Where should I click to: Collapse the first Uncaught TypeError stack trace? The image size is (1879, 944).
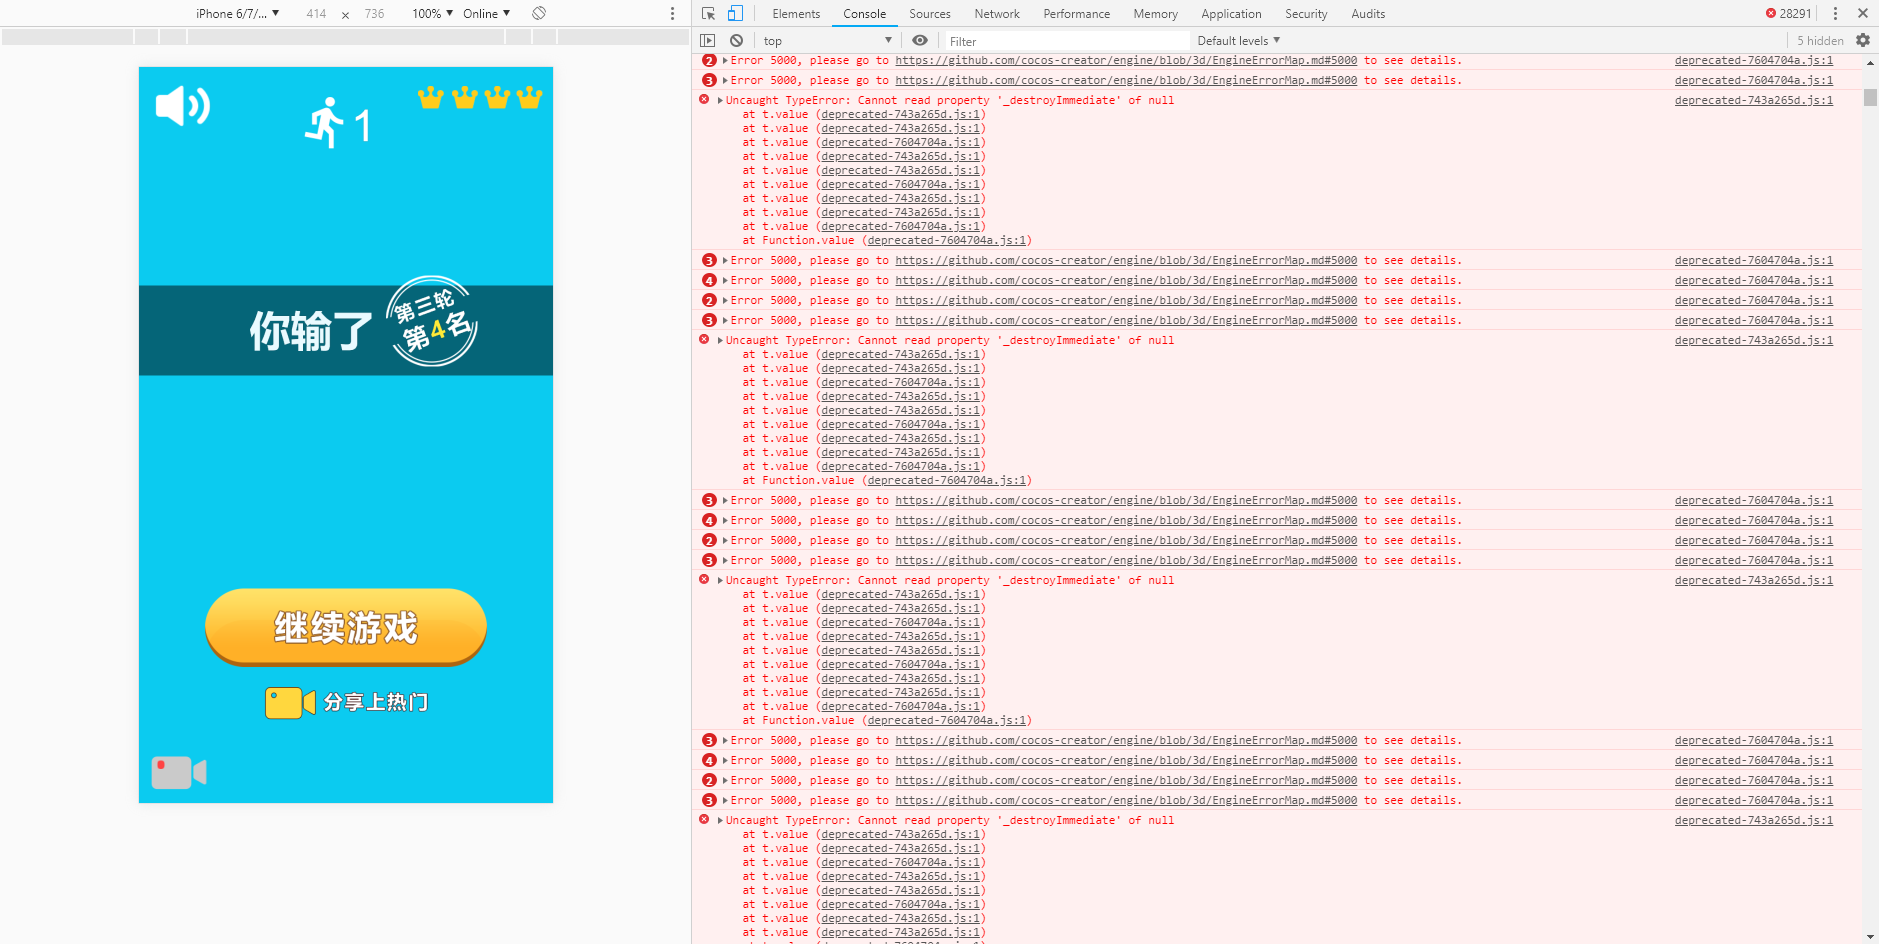point(720,100)
